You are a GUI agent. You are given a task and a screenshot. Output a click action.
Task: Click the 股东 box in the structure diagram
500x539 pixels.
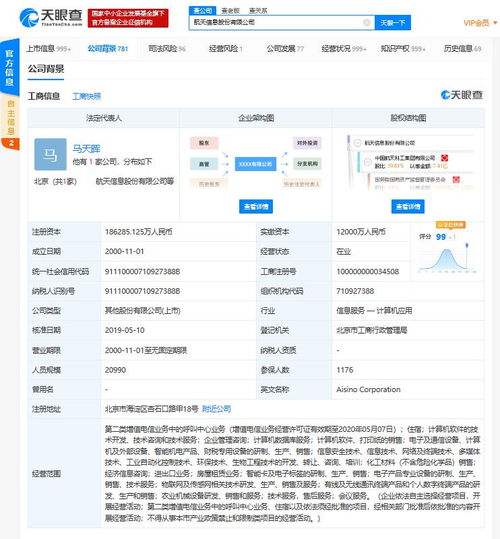[204, 143]
